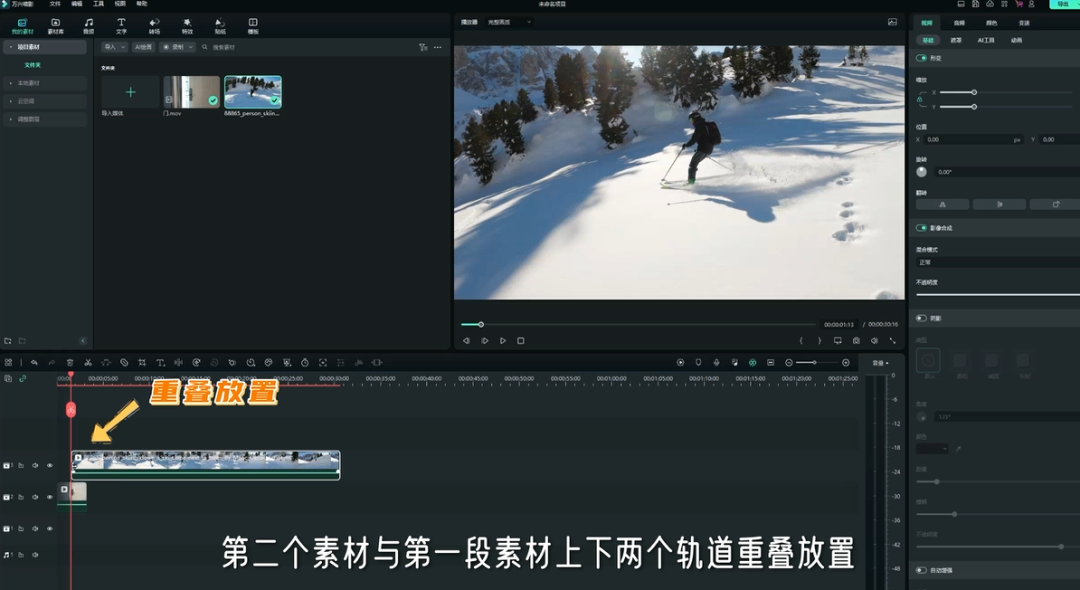This screenshot has height=590, width=1080.
Task: Open the 转场 transitions tab
Action: 154,26
